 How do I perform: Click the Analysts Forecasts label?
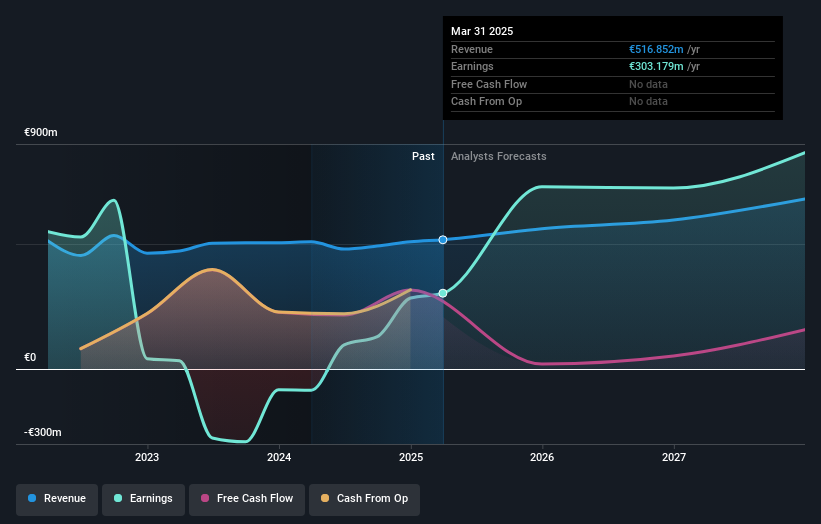pos(498,157)
